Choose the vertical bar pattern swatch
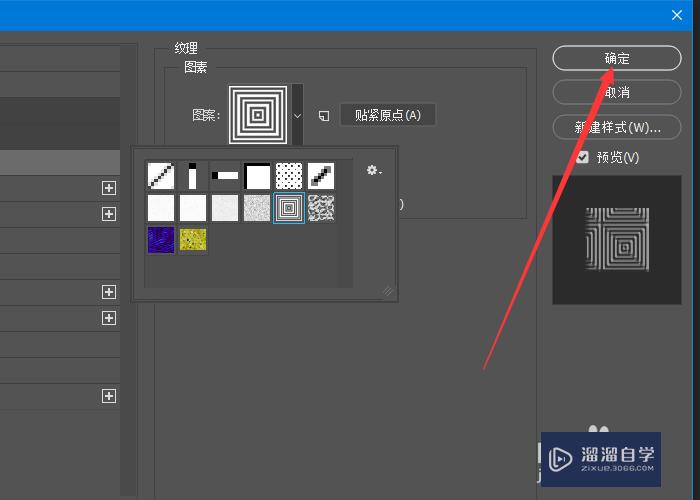The height and width of the screenshot is (500, 700). pos(193,175)
